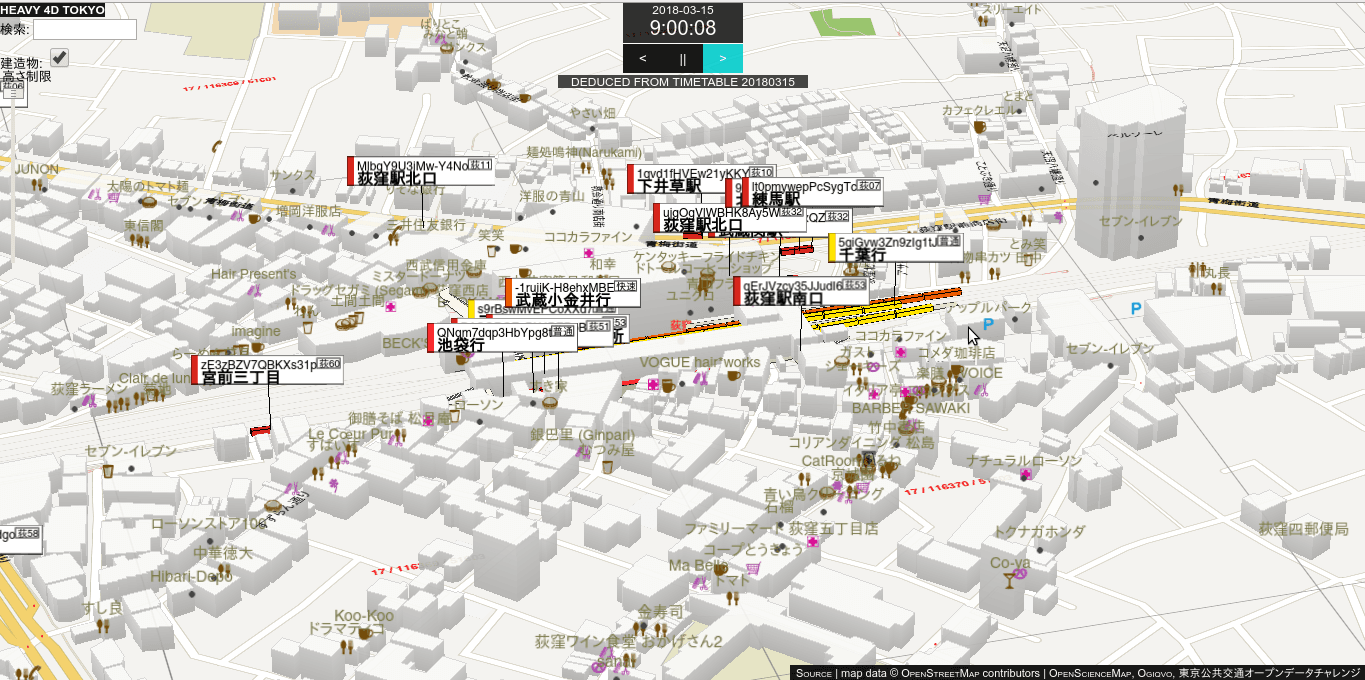The width and height of the screenshot is (1365, 680).
Task: Click pharmacy icon below ナチュラルローソン
Action: (1026, 474)
